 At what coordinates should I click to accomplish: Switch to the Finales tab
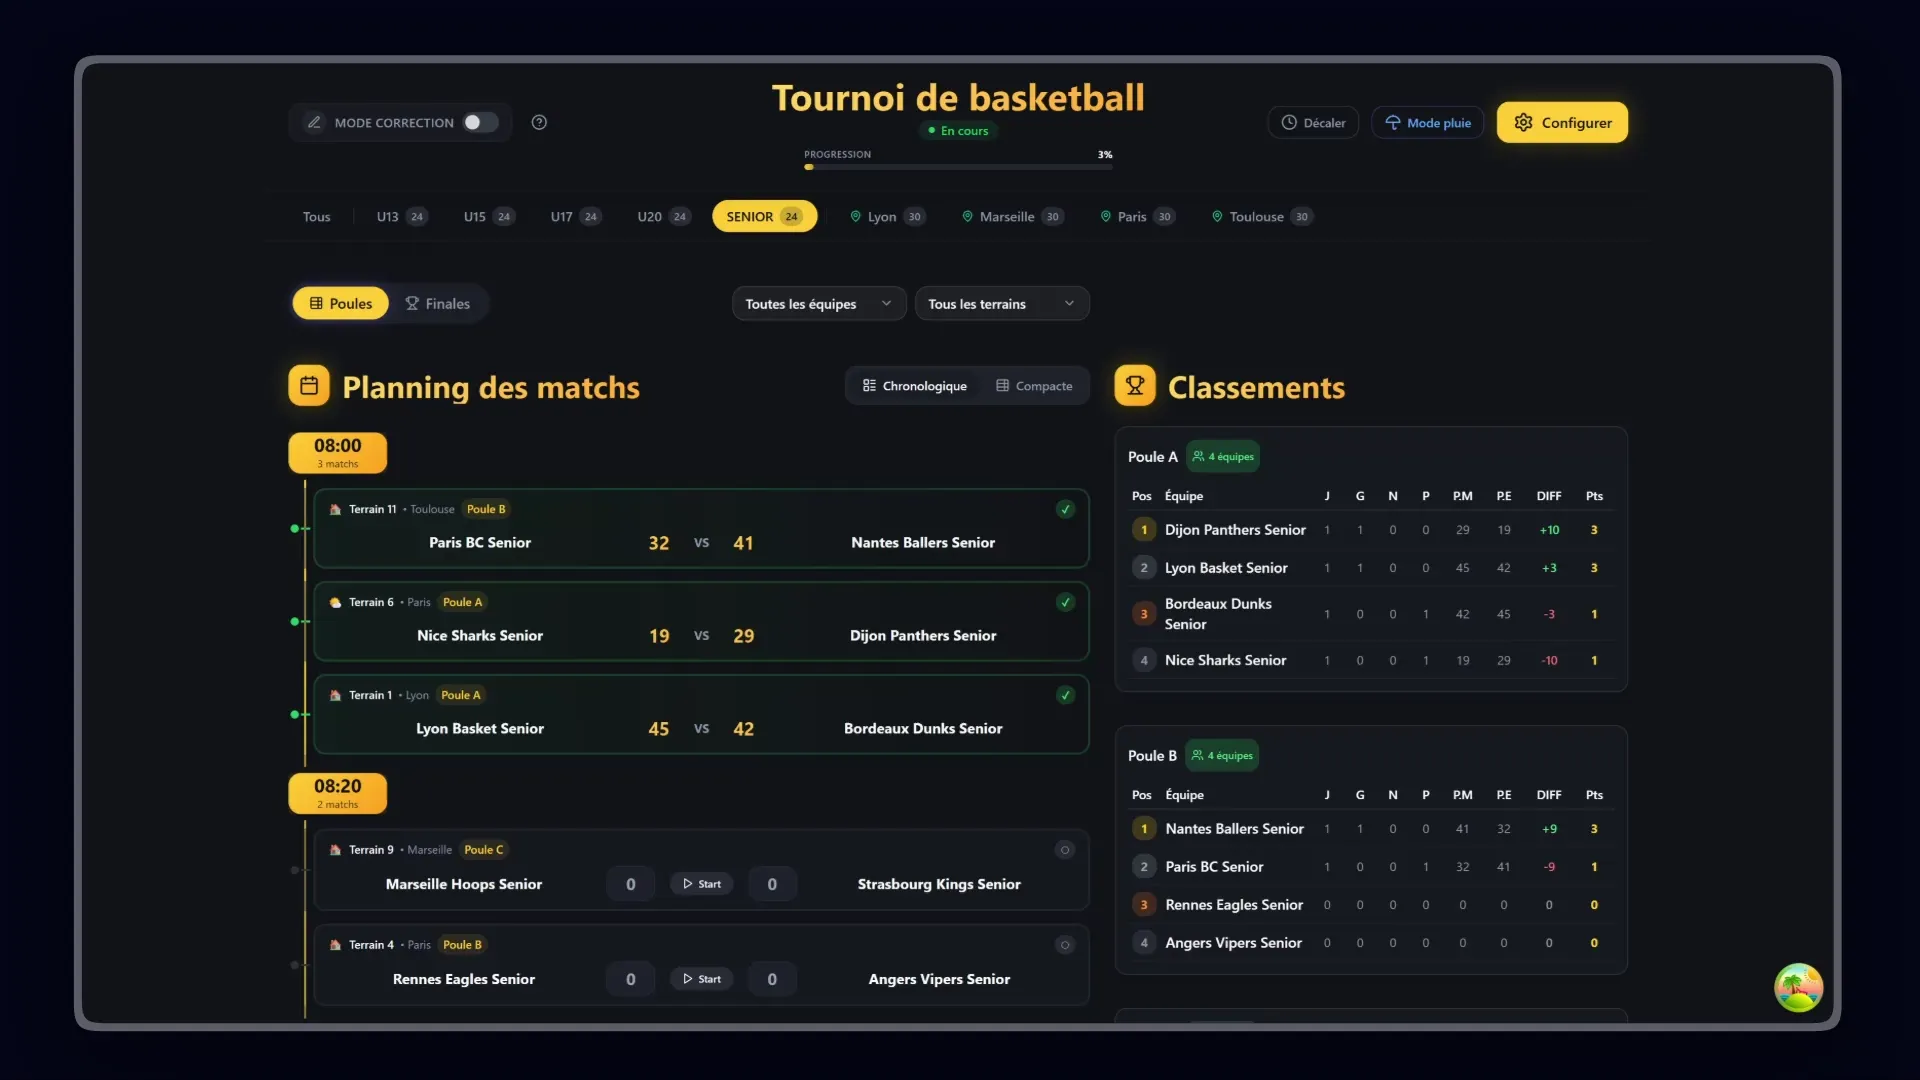coord(437,304)
